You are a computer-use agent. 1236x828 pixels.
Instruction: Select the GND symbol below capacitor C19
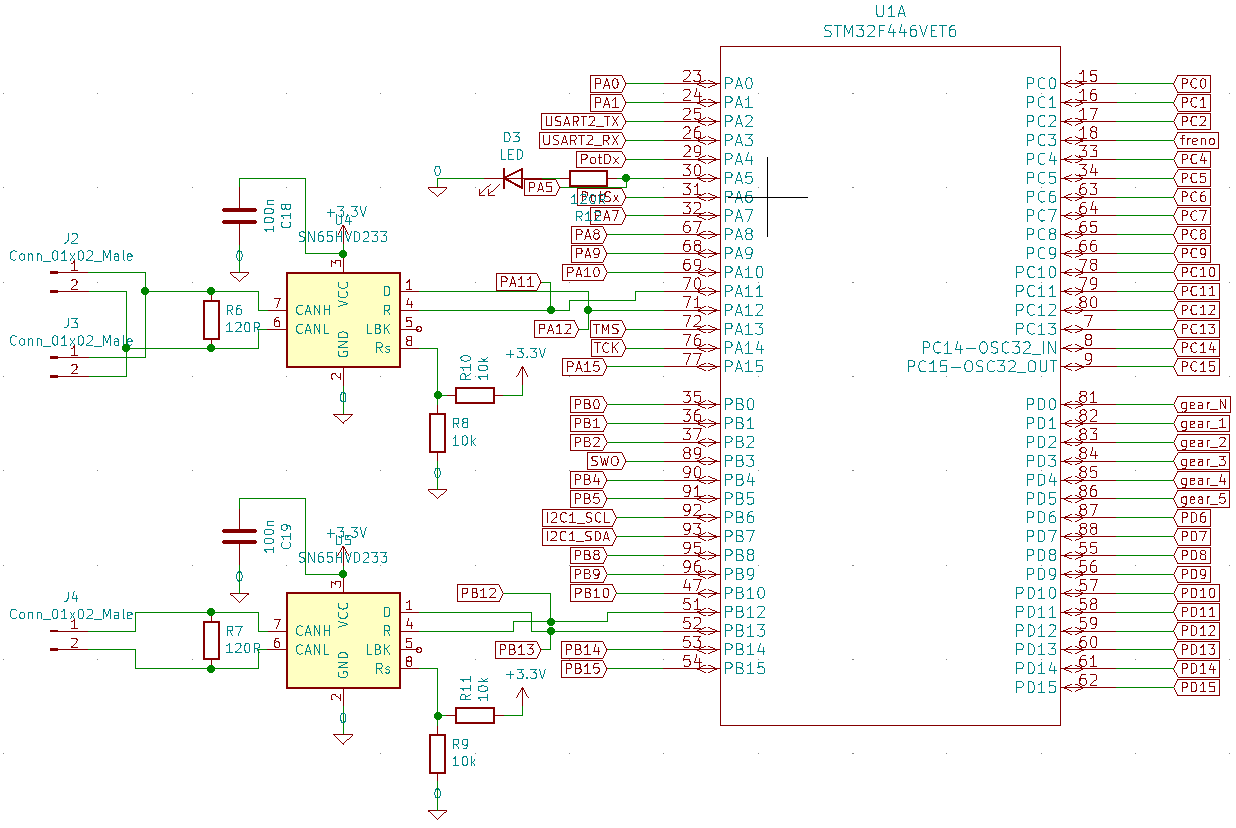(239, 595)
